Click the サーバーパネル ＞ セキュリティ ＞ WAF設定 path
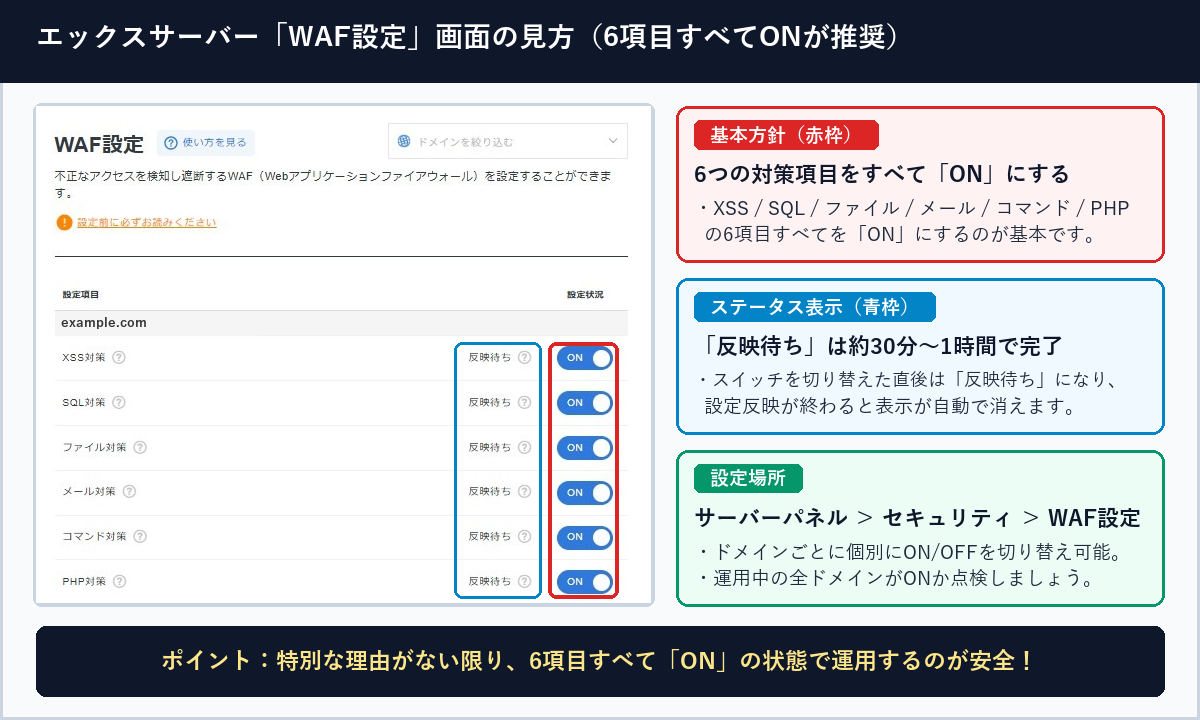 pyautogui.click(x=917, y=518)
